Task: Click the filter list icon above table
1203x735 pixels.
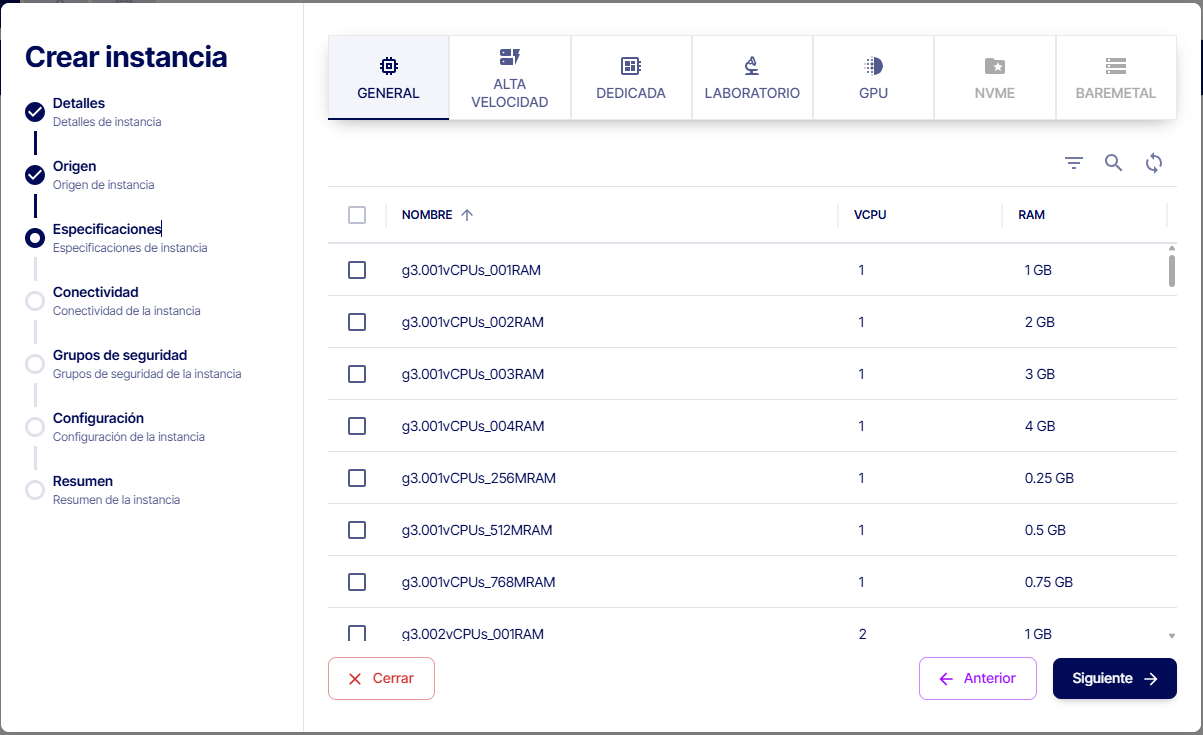Action: point(1074,163)
